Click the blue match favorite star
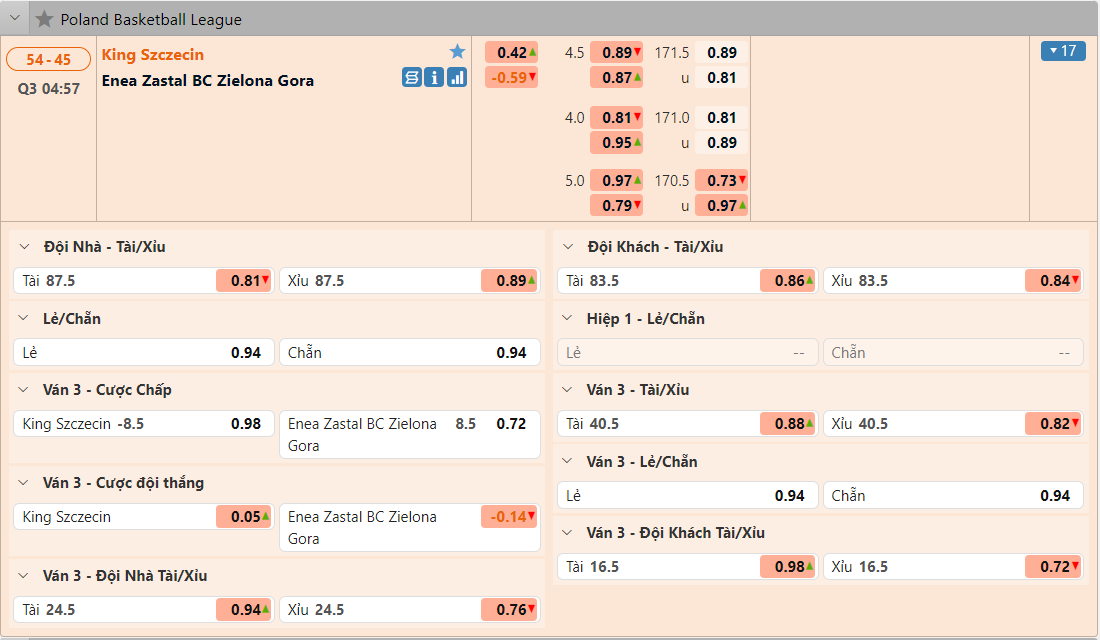This screenshot has height=640, width=1100. [457, 52]
